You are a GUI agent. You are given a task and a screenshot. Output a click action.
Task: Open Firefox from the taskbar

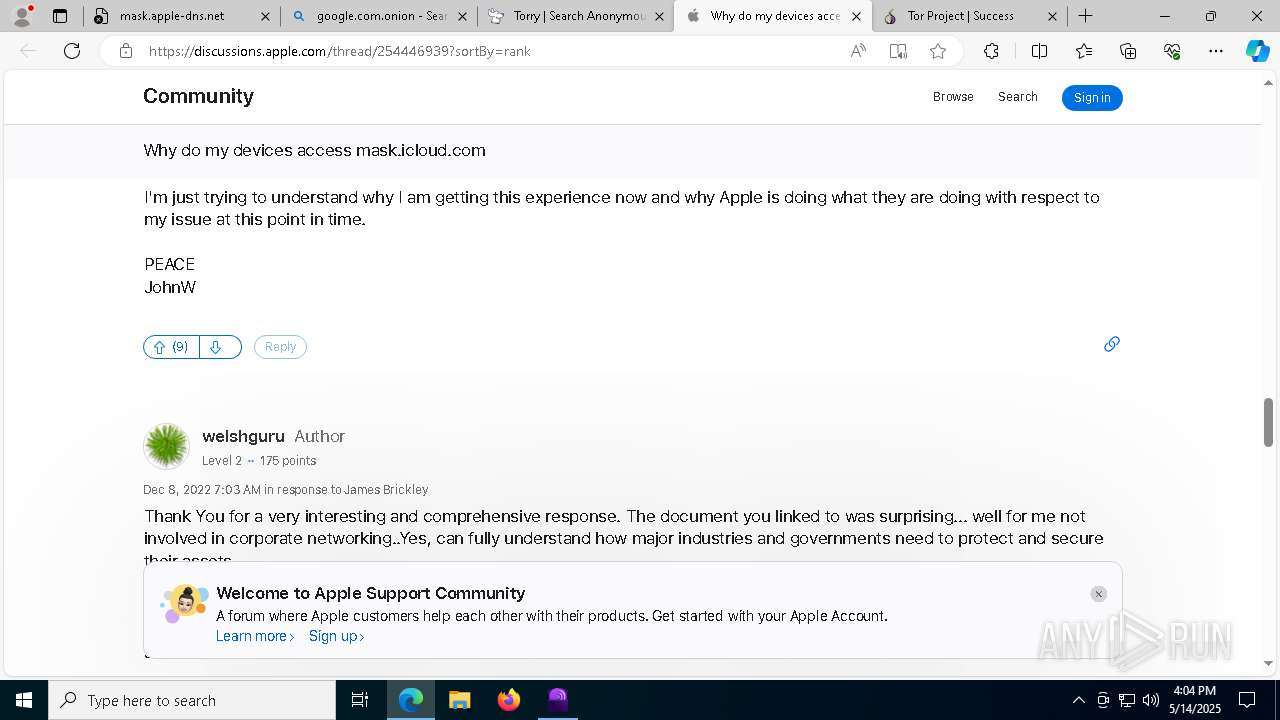509,700
